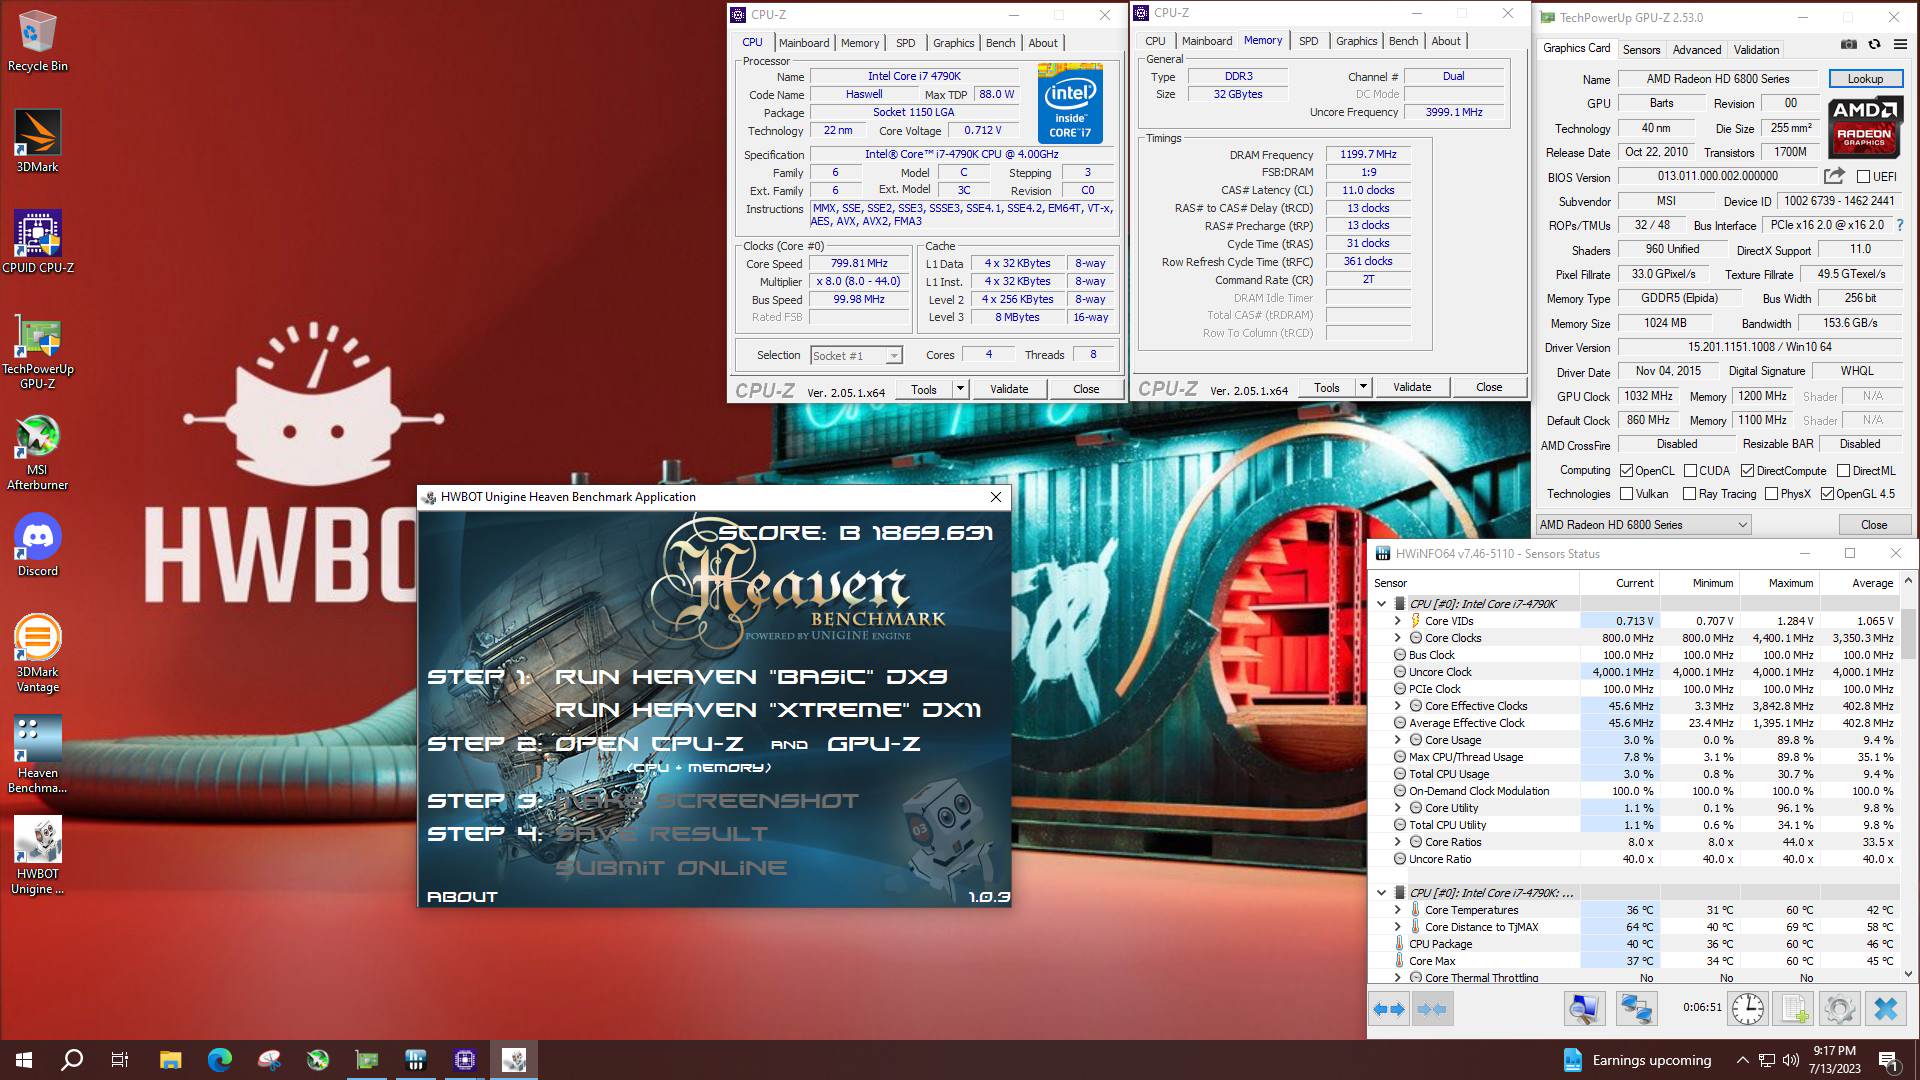Open Bench tab in right CPU-Z window

(x=1403, y=41)
